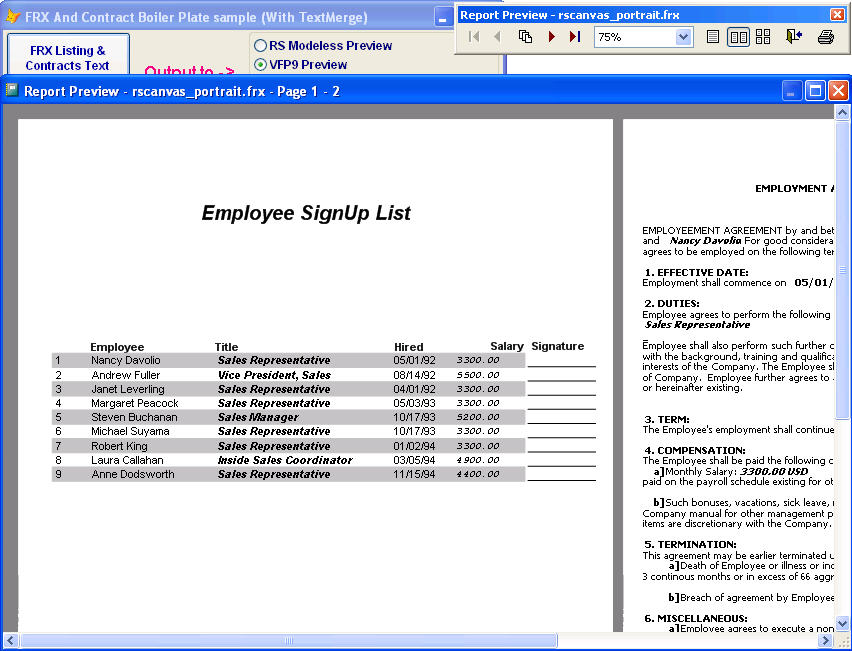852x651 pixels.
Task: Close the Report Preview Page 1 - 2 window
Action: click(x=838, y=90)
